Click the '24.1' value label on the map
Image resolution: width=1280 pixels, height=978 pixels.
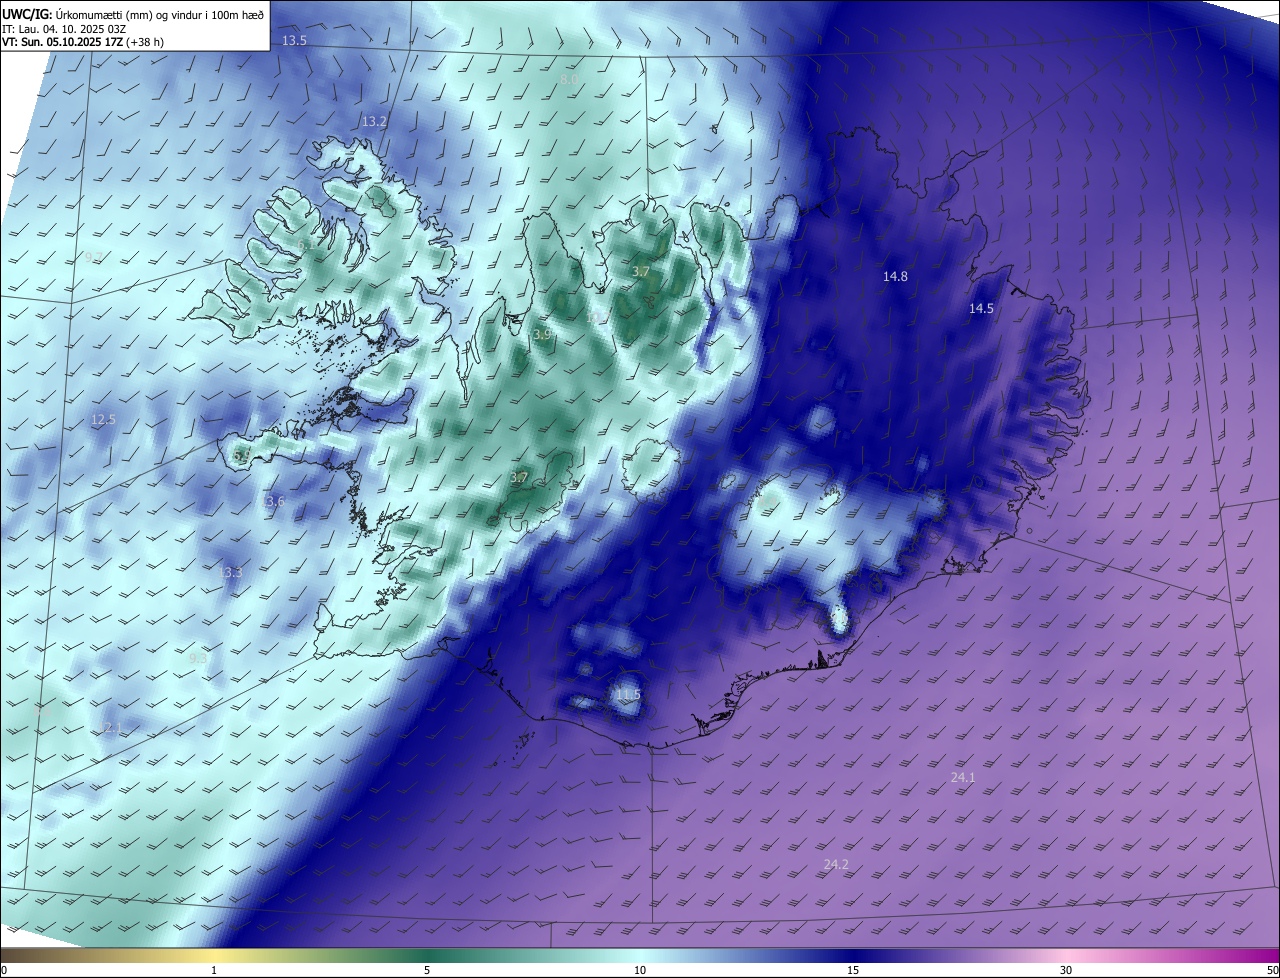[x=962, y=777]
